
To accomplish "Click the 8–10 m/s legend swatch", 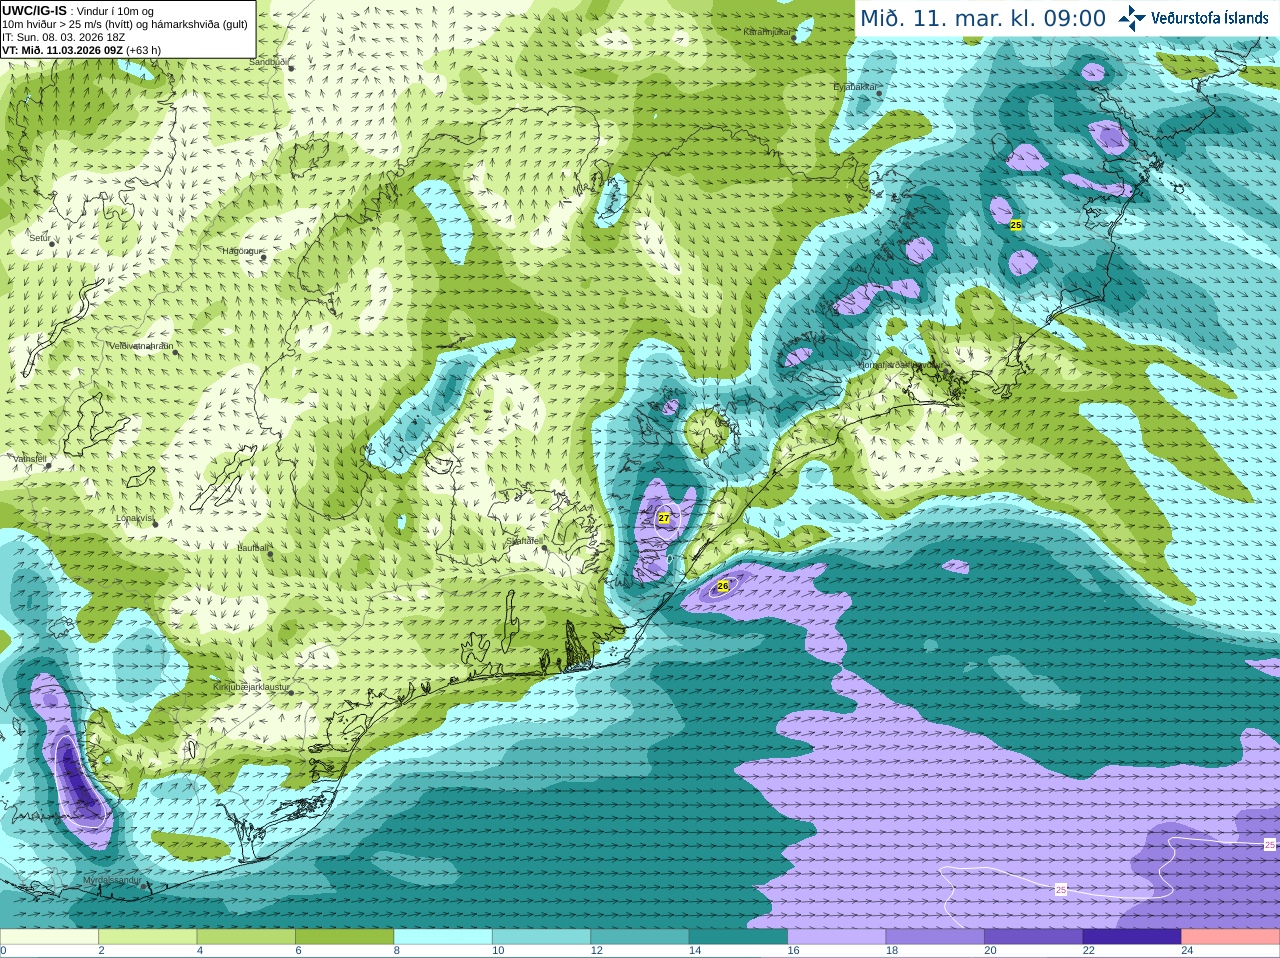I will tap(443, 937).
